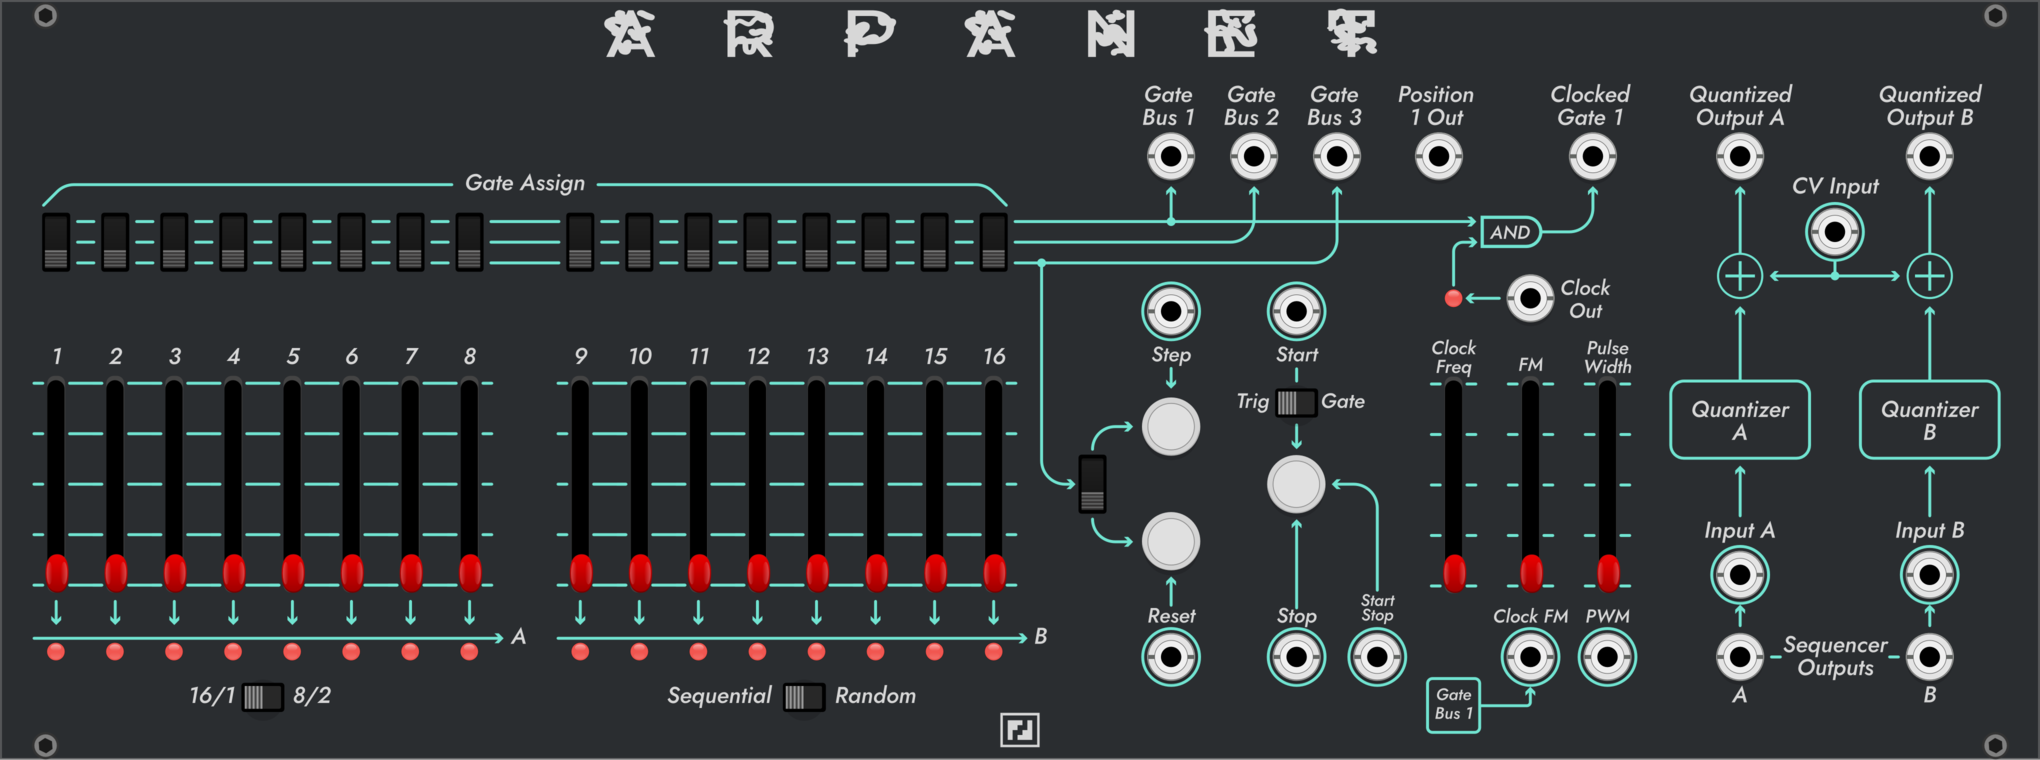Screen dimensions: 2040x760
Task: Toggle the Step/Reset routing switch
Action: click(1092, 484)
